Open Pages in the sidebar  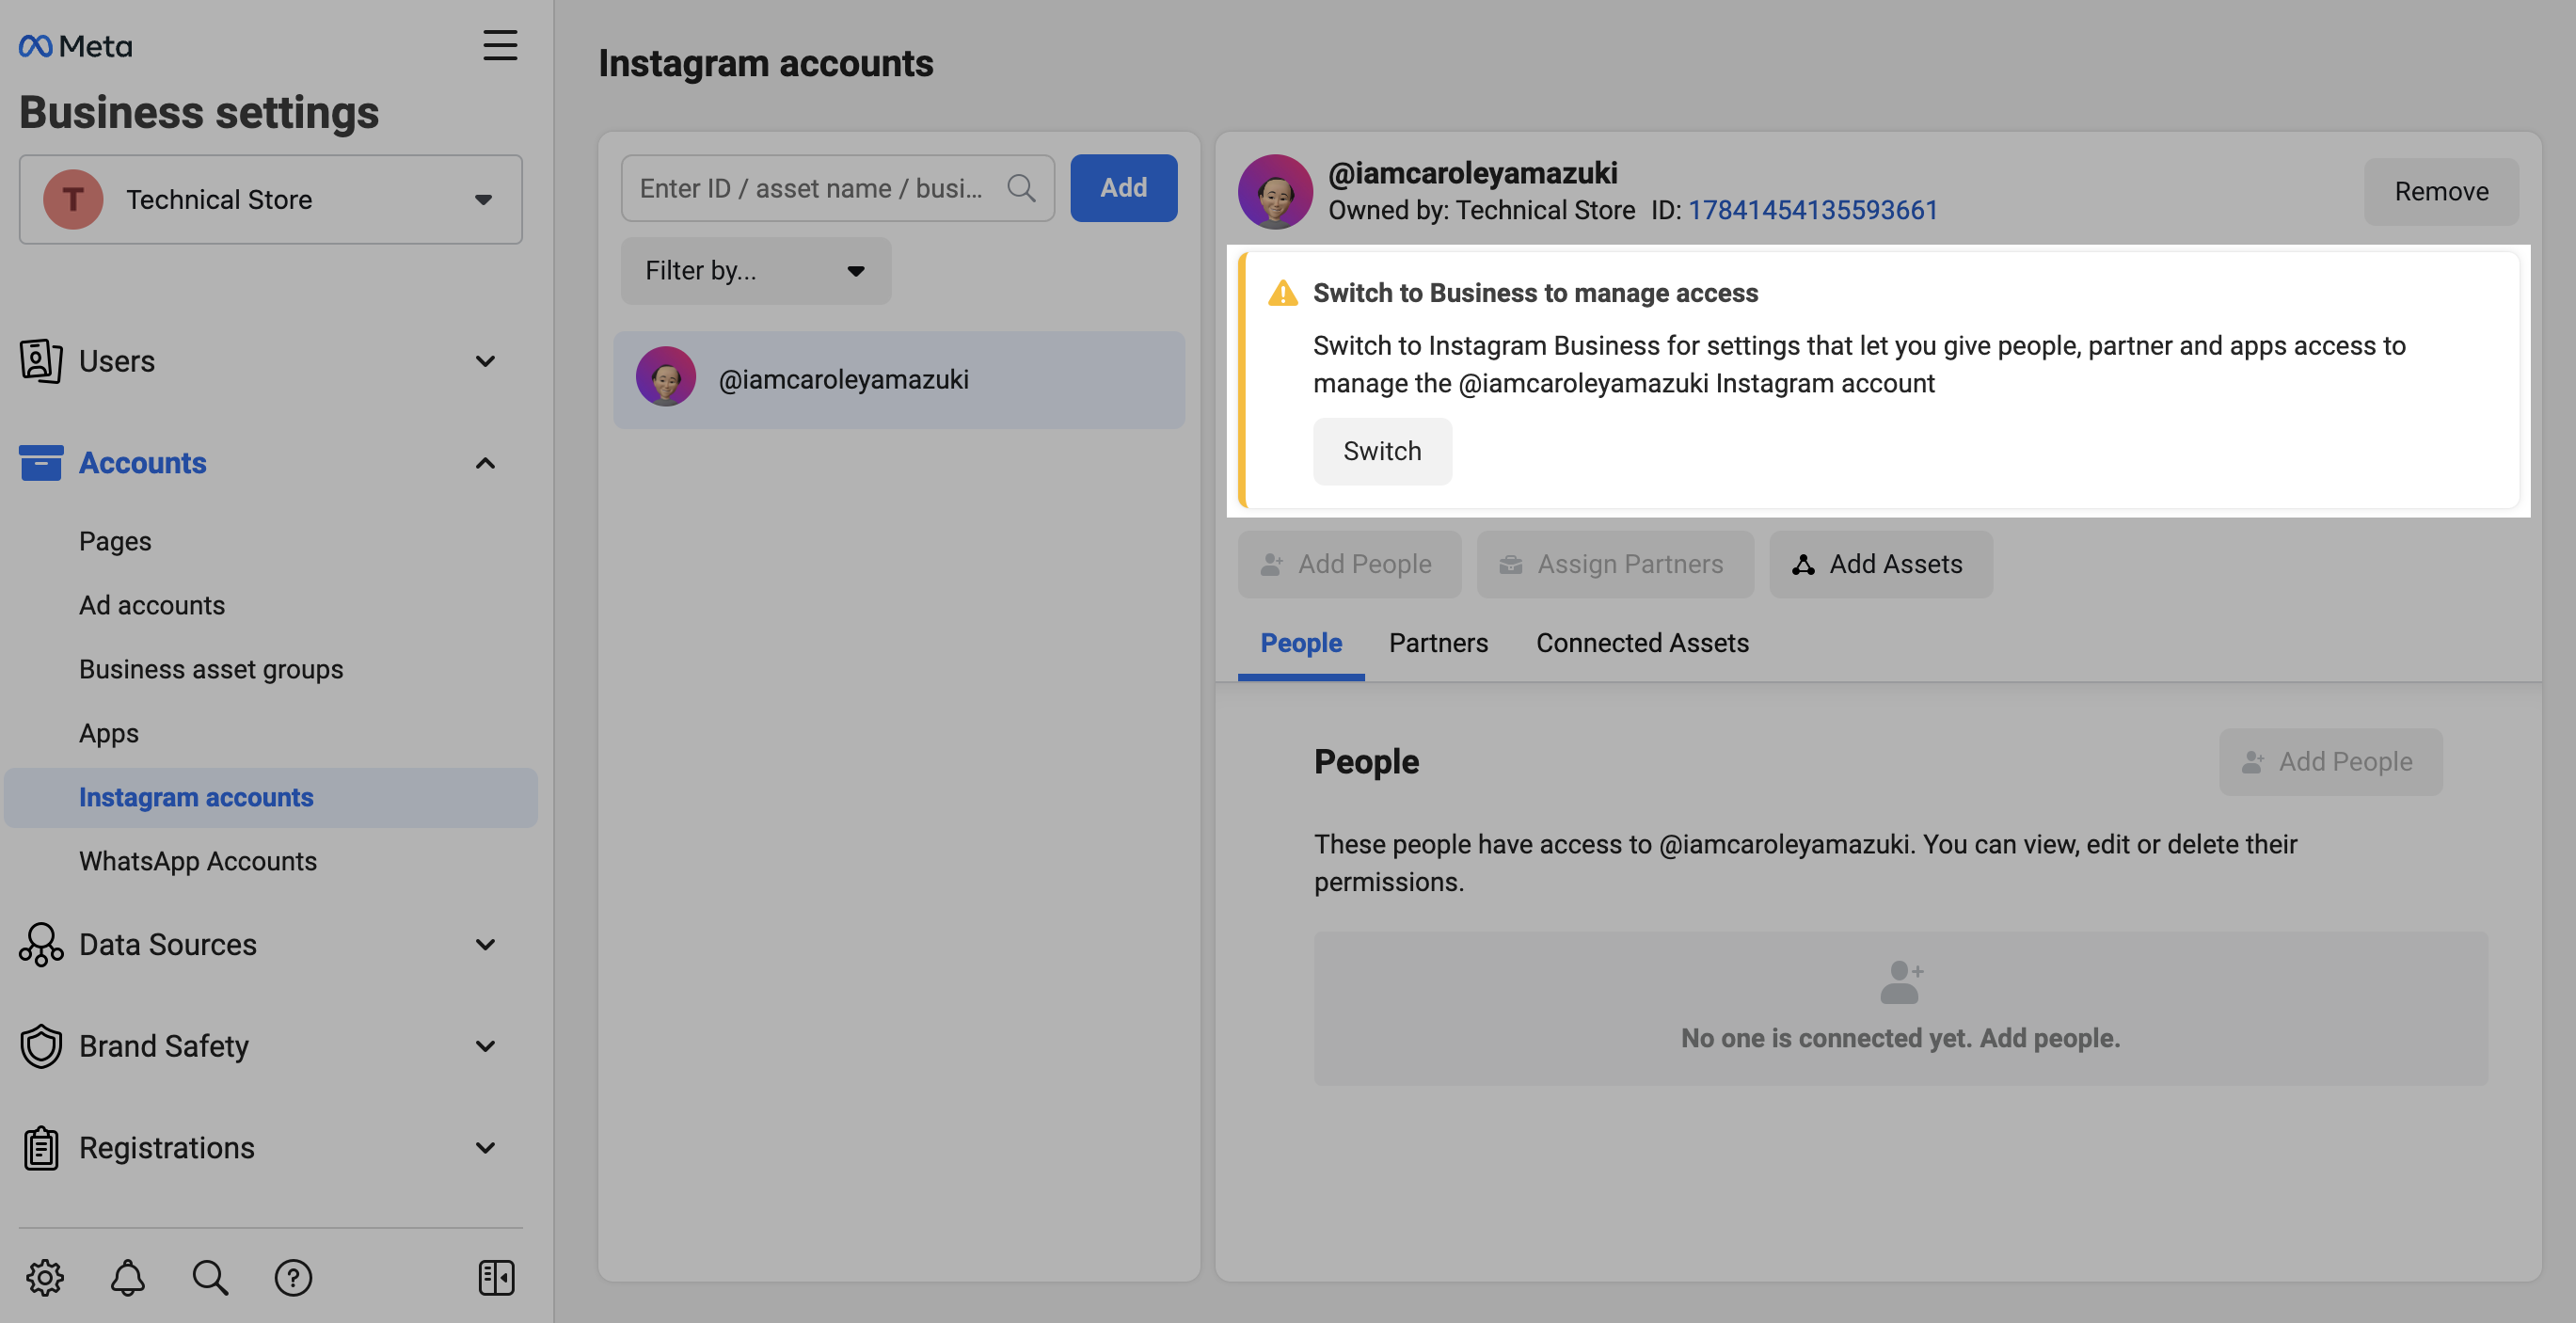pyautogui.click(x=115, y=541)
